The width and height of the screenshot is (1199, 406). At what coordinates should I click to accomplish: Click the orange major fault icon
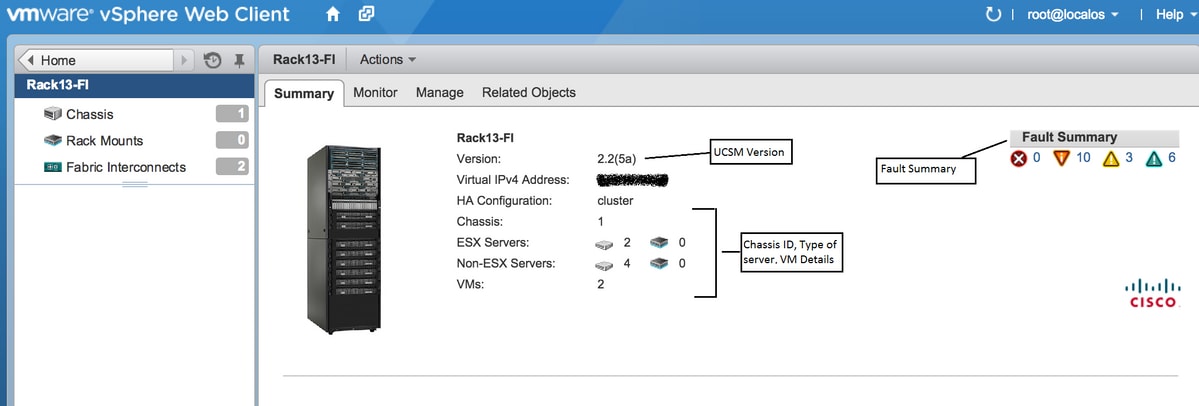click(1061, 158)
